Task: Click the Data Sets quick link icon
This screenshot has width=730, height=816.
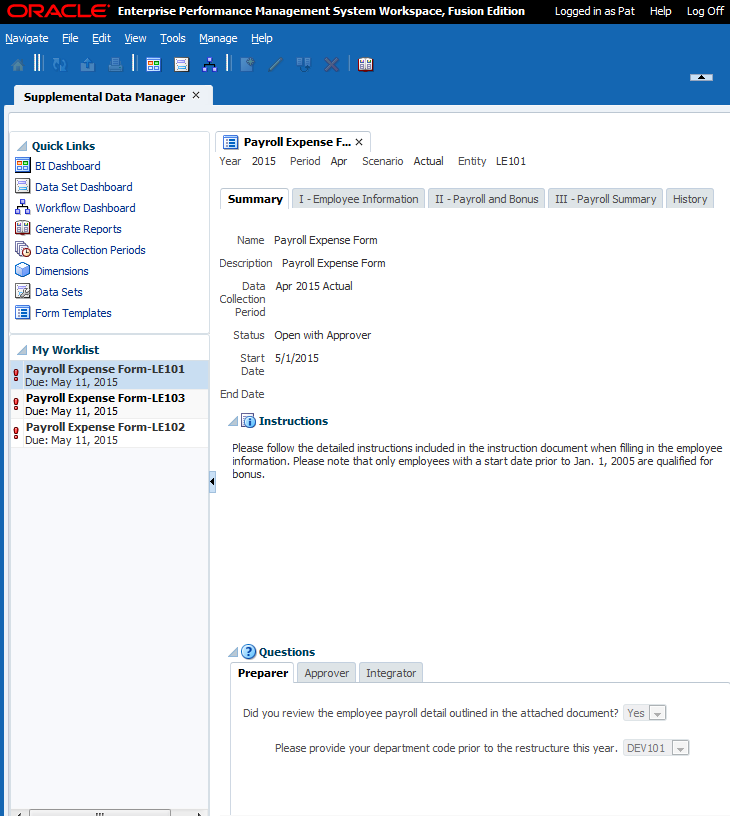Action: pyautogui.click(x=22, y=291)
